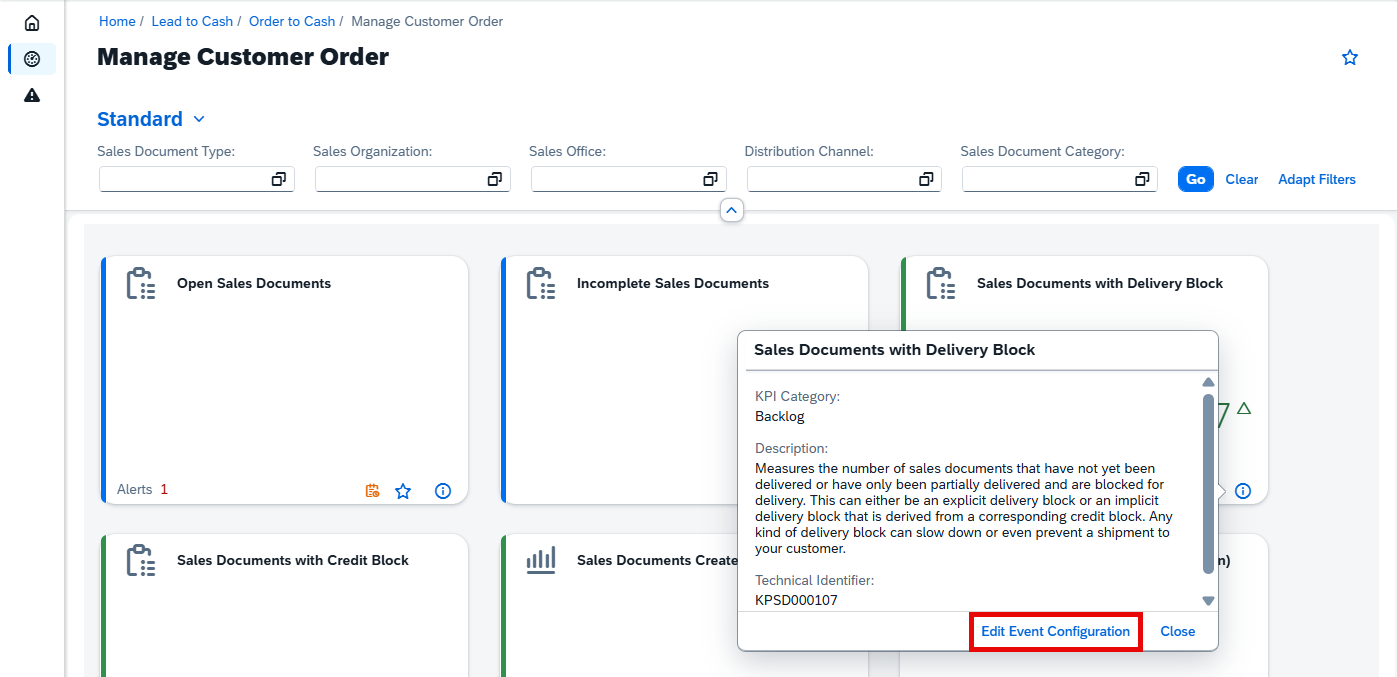The height and width of the screenshot is (677, 1397).
Task: Open the Home icon in sidebar
Action: [x=32, y=23]
